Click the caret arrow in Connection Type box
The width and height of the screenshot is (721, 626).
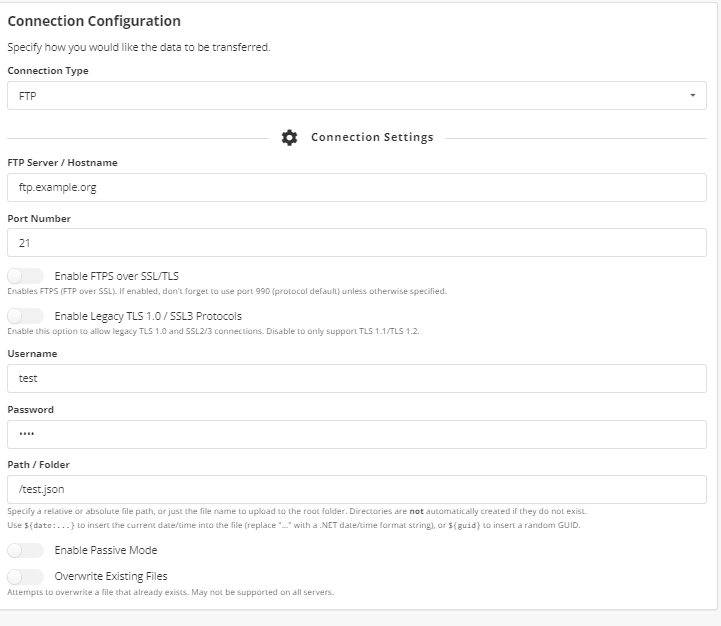click(x=693, y=96)
